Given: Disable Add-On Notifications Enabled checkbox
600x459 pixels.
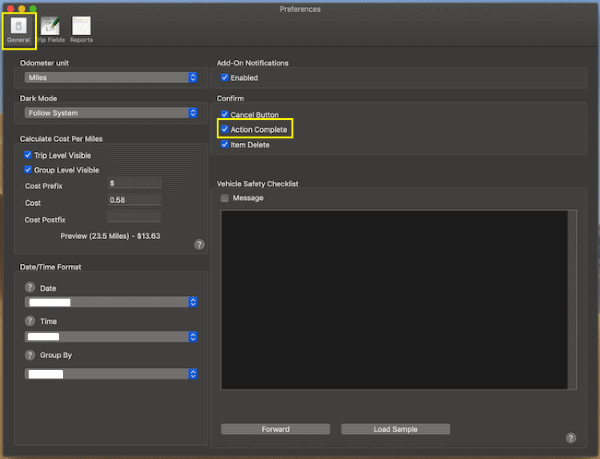Looking at the screenshot, I should click(x=225, y=77).
